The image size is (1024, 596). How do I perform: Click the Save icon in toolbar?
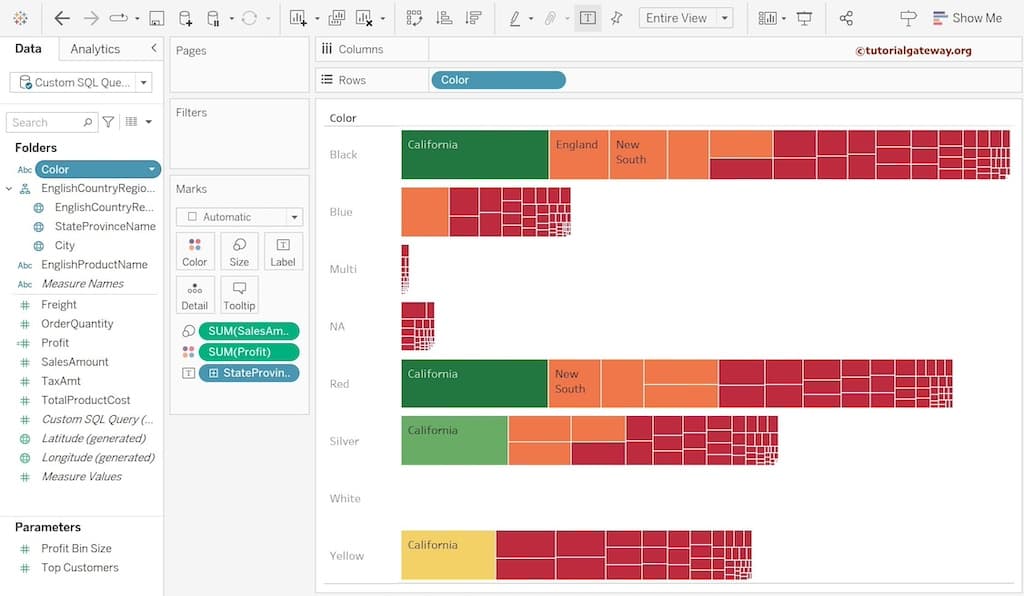pos(156,18)
